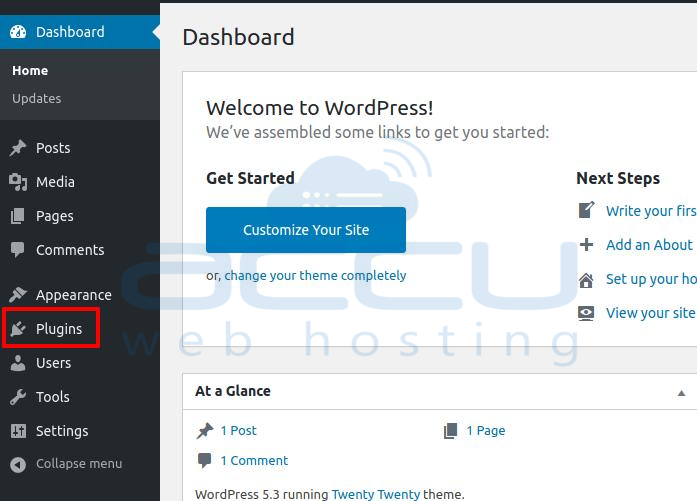Click the comment bubble icon next to 1 Comment

pos(204,461)
